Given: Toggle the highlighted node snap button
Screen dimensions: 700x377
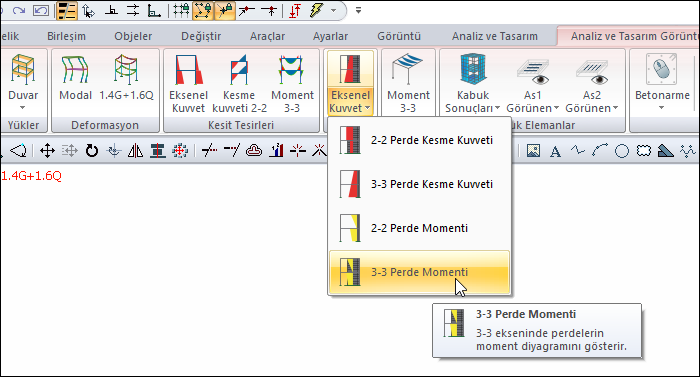Looking at the screenshot, I should coord(203,11).
